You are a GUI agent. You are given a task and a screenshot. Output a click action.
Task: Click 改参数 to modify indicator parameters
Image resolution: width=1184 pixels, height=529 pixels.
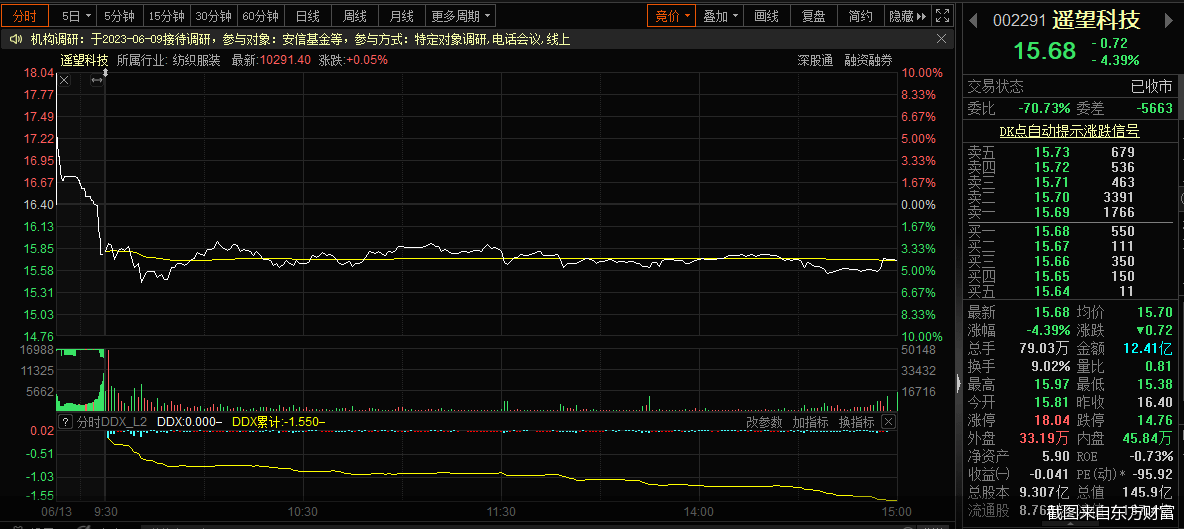point(764,422)
